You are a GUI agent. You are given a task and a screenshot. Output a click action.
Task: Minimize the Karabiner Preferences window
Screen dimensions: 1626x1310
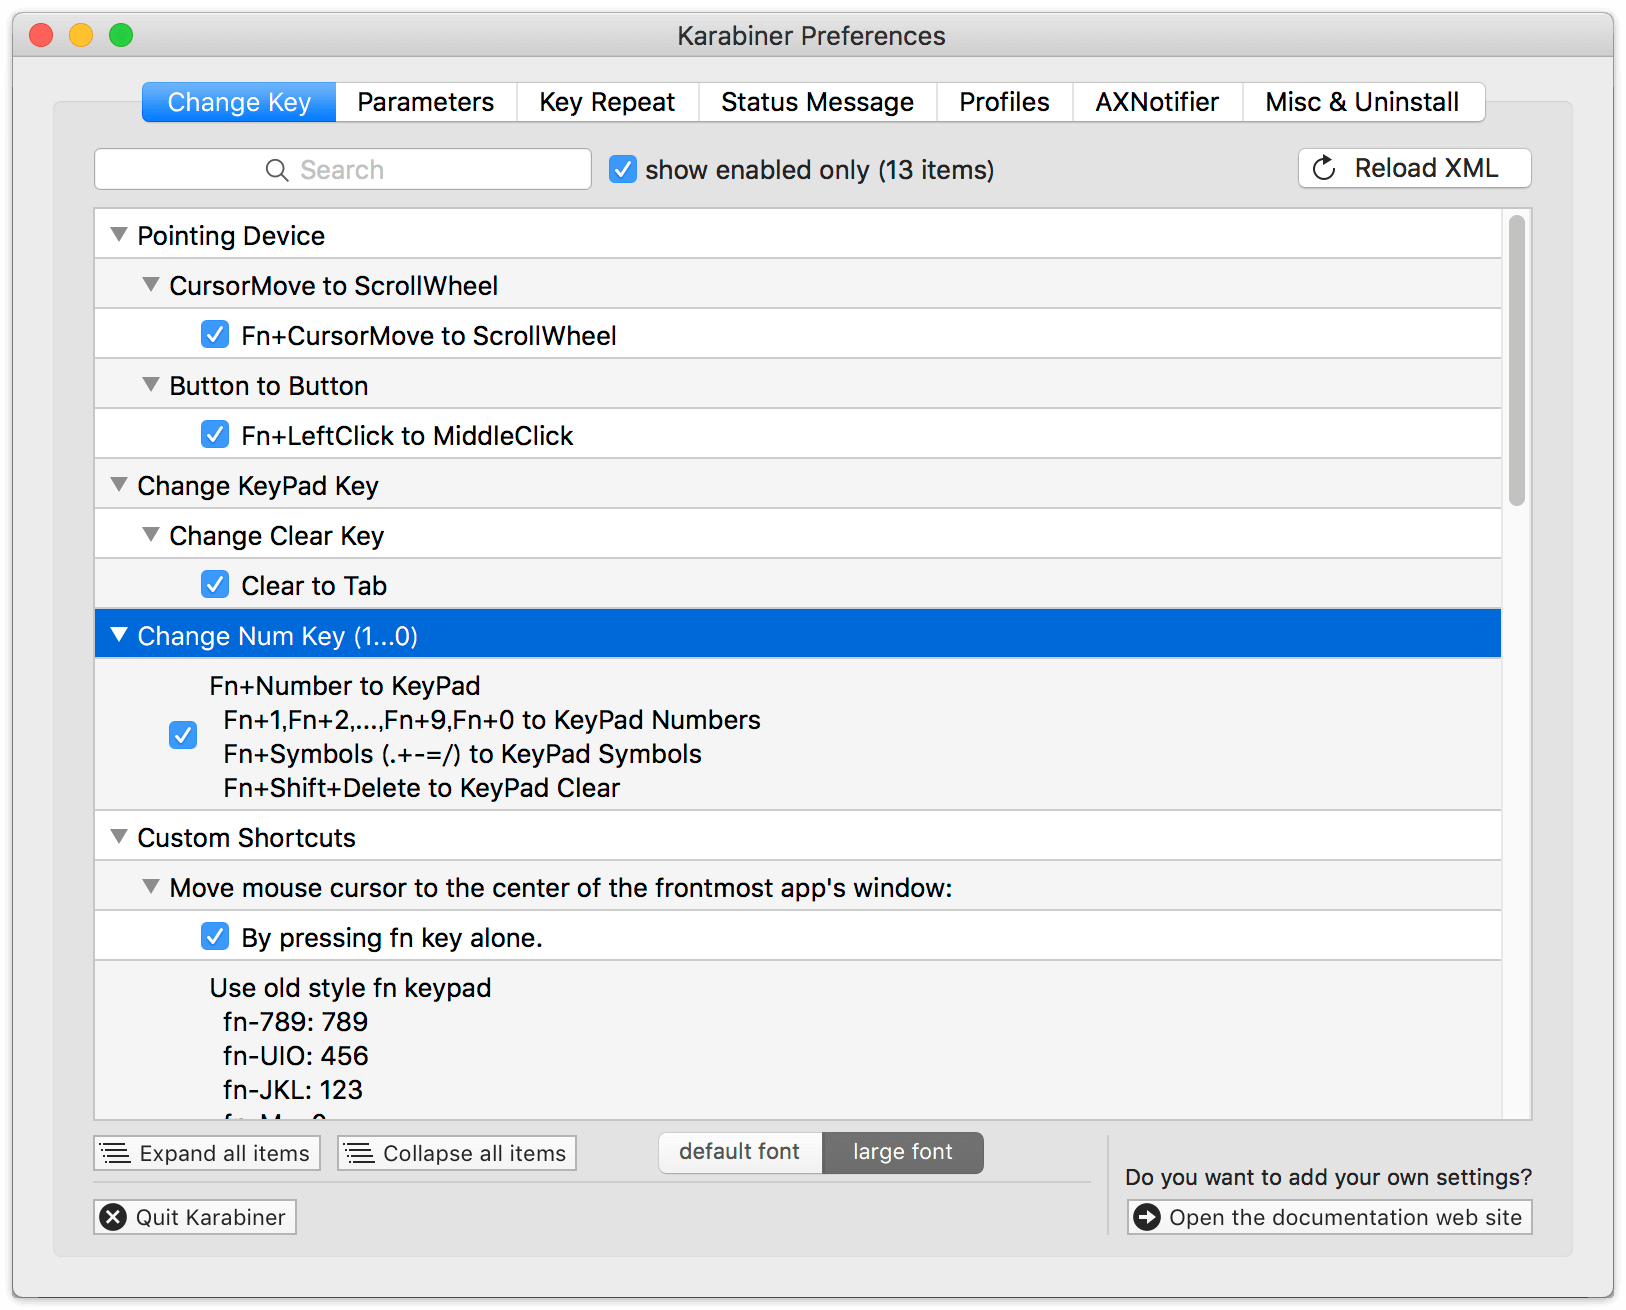tap(81, 36)
